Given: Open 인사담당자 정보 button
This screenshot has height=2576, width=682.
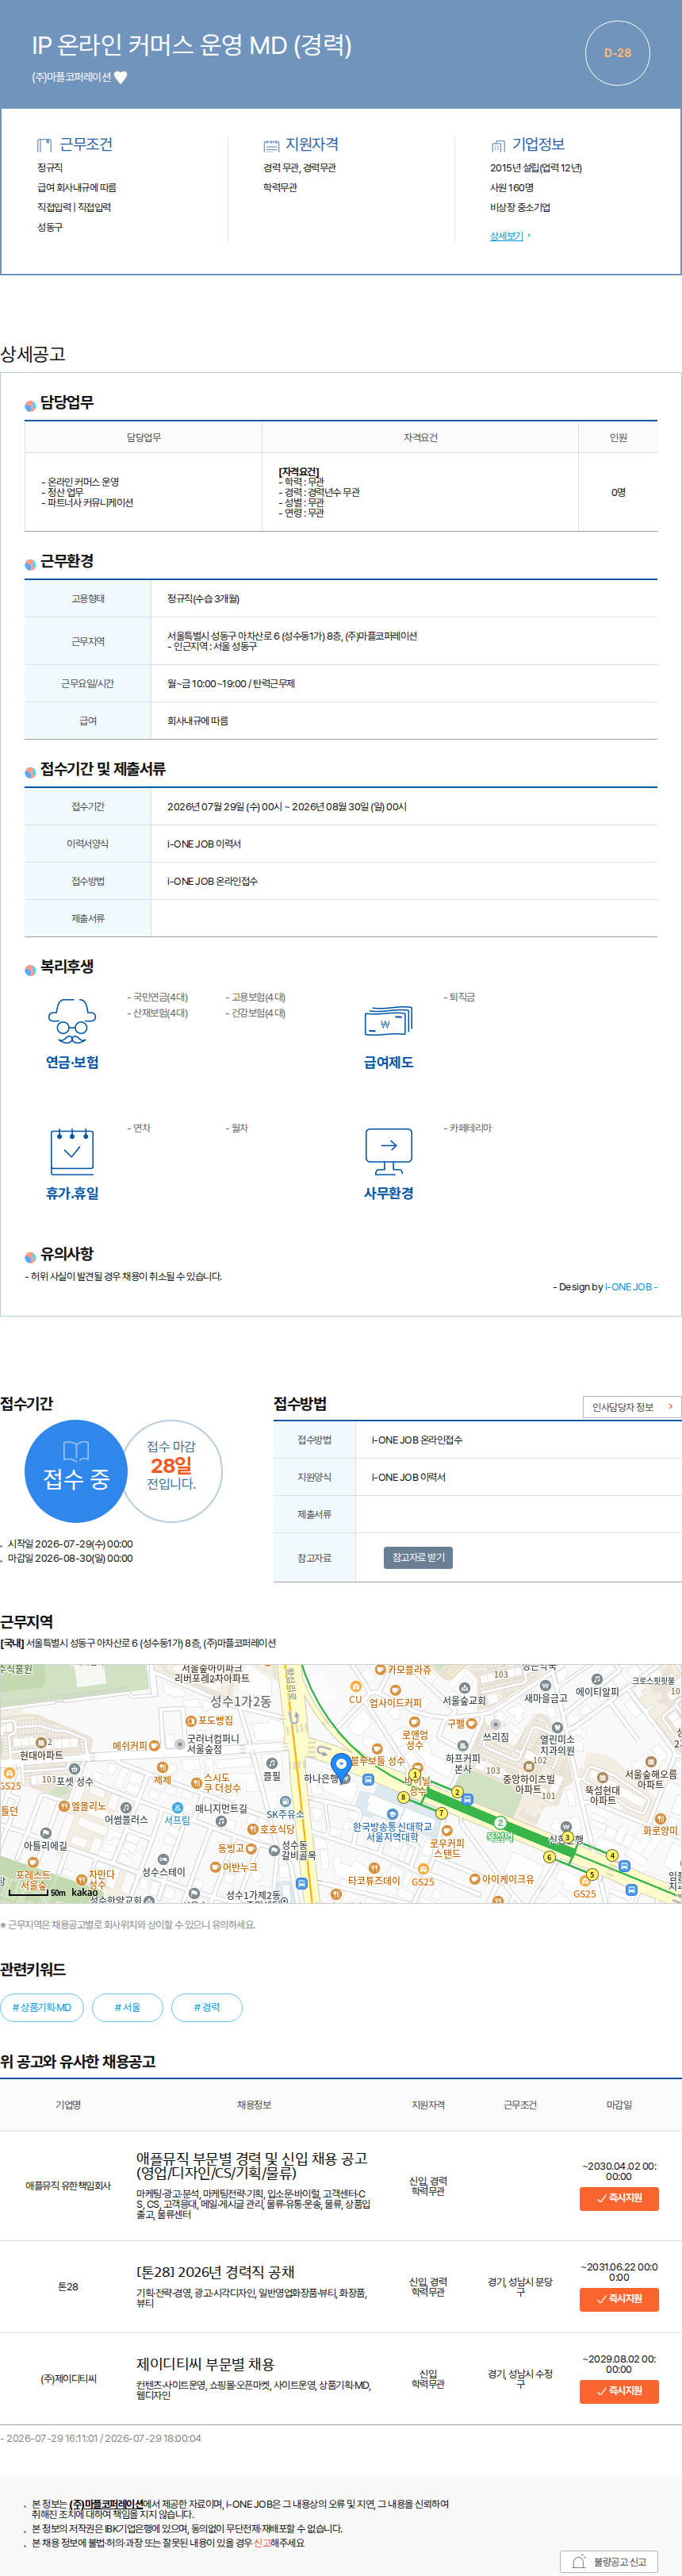Looking at the screenshot, I should [x=632, y=1407].
